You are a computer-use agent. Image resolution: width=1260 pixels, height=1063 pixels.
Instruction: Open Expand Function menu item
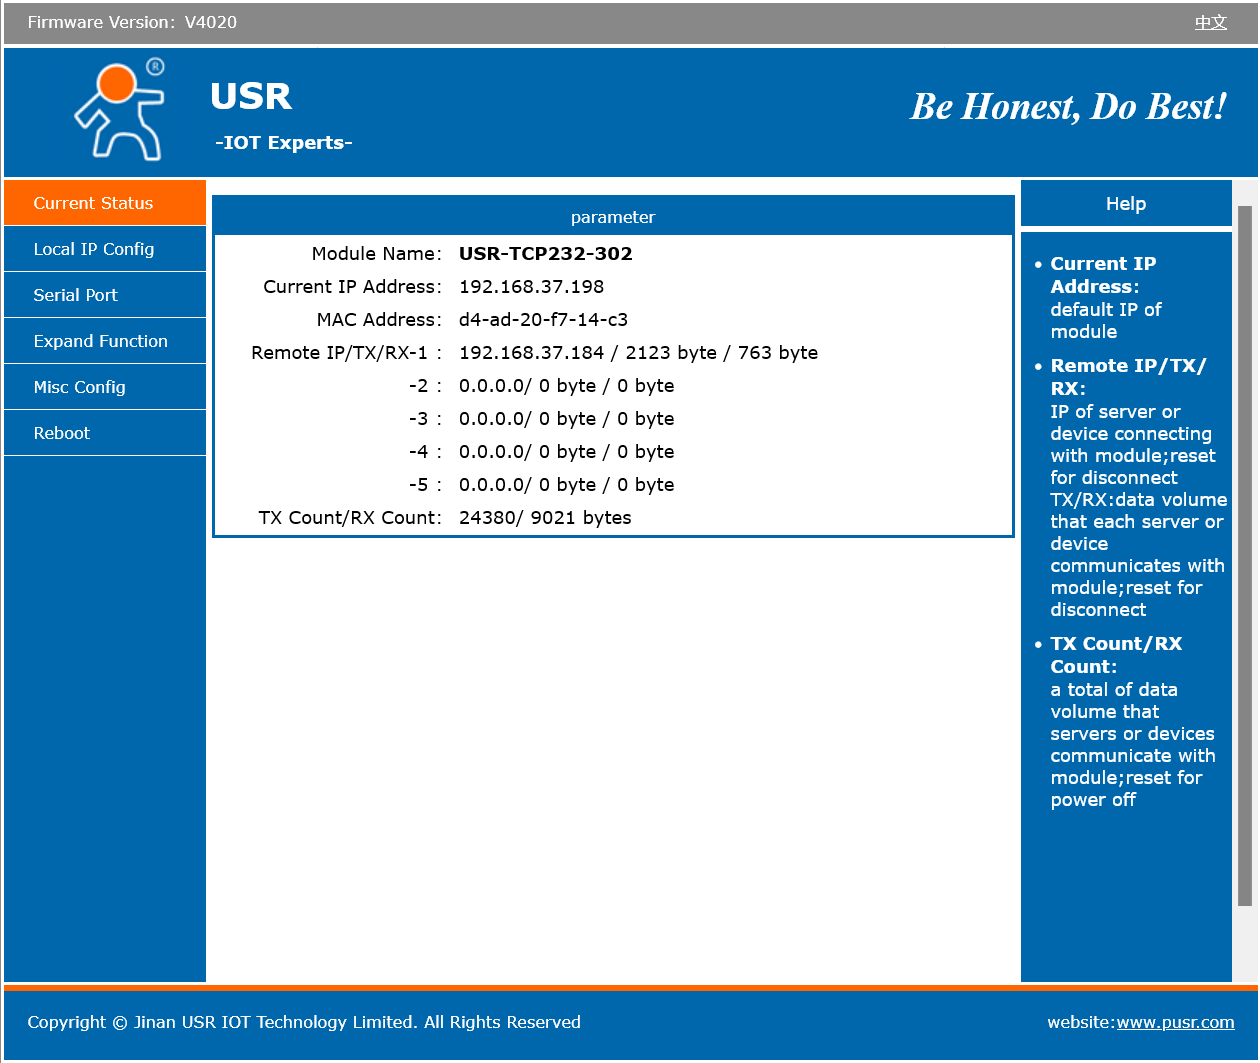(105, 341)
